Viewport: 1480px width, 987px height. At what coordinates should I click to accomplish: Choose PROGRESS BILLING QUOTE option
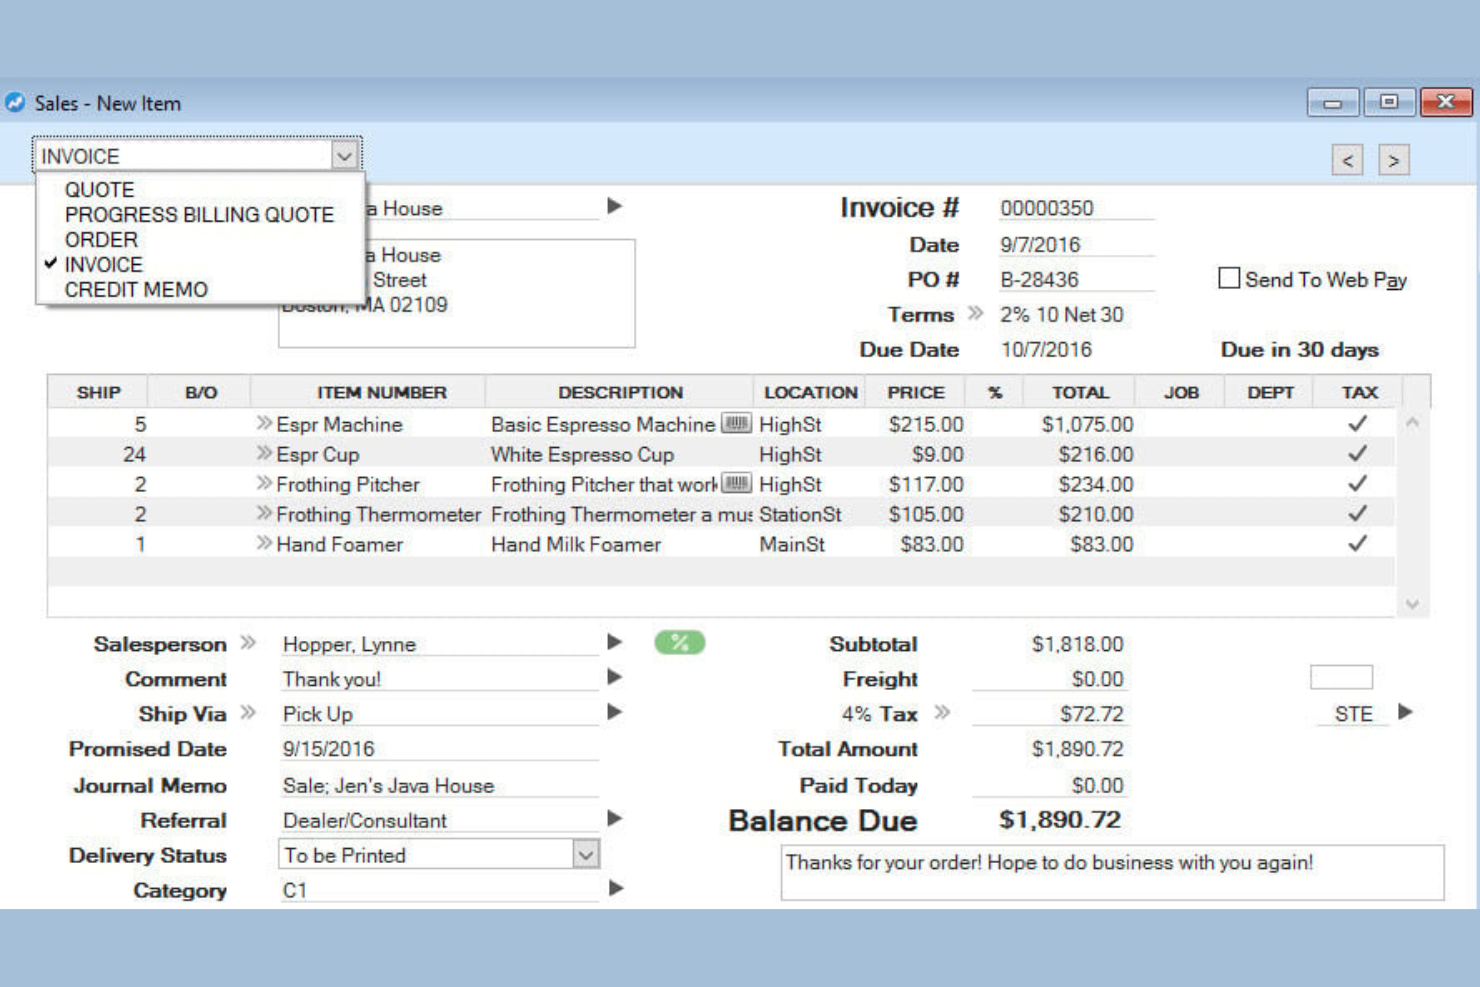click(199, 215)
